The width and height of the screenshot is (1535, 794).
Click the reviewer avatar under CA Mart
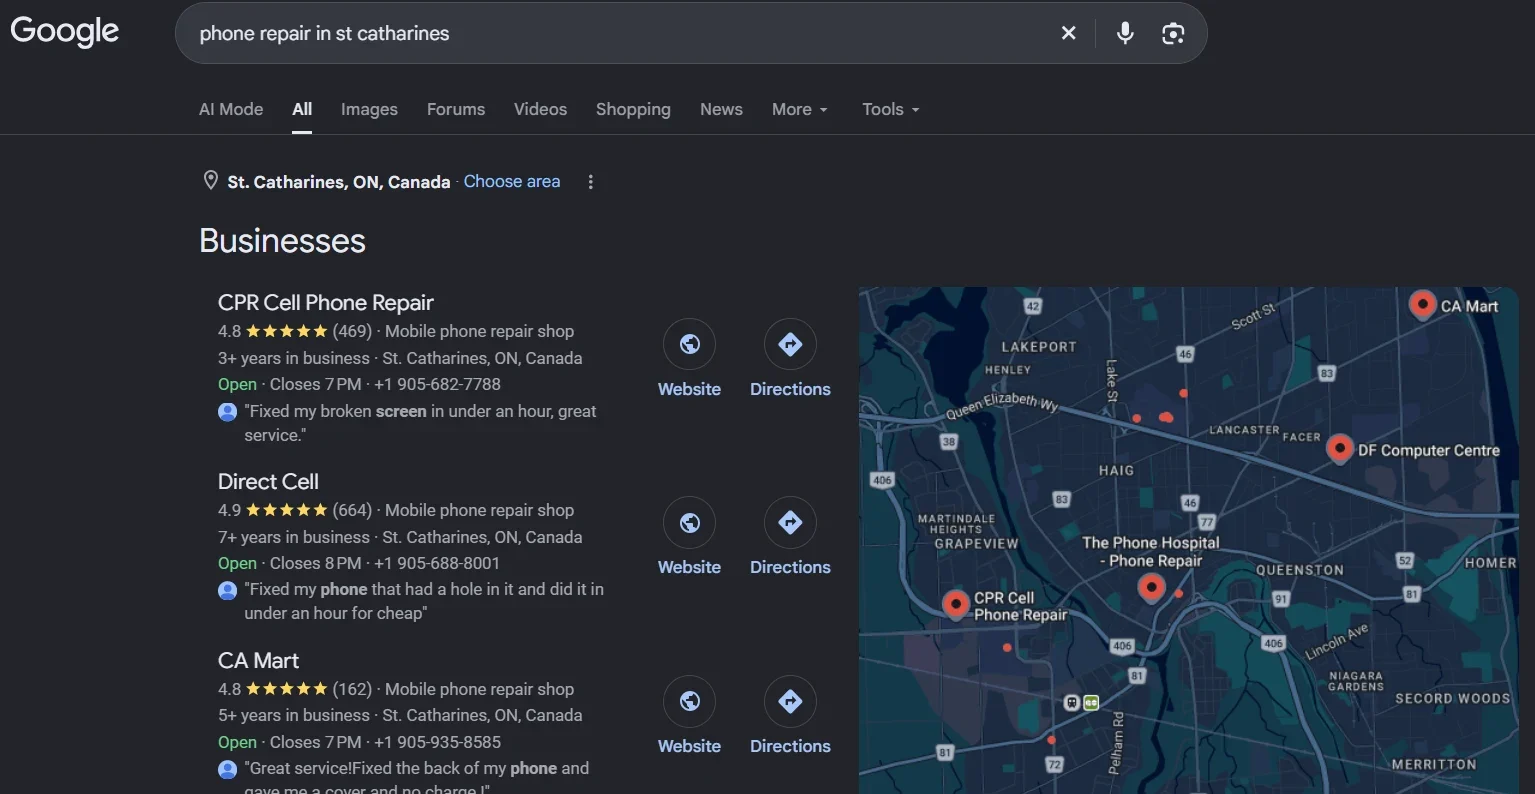(228, 769)
